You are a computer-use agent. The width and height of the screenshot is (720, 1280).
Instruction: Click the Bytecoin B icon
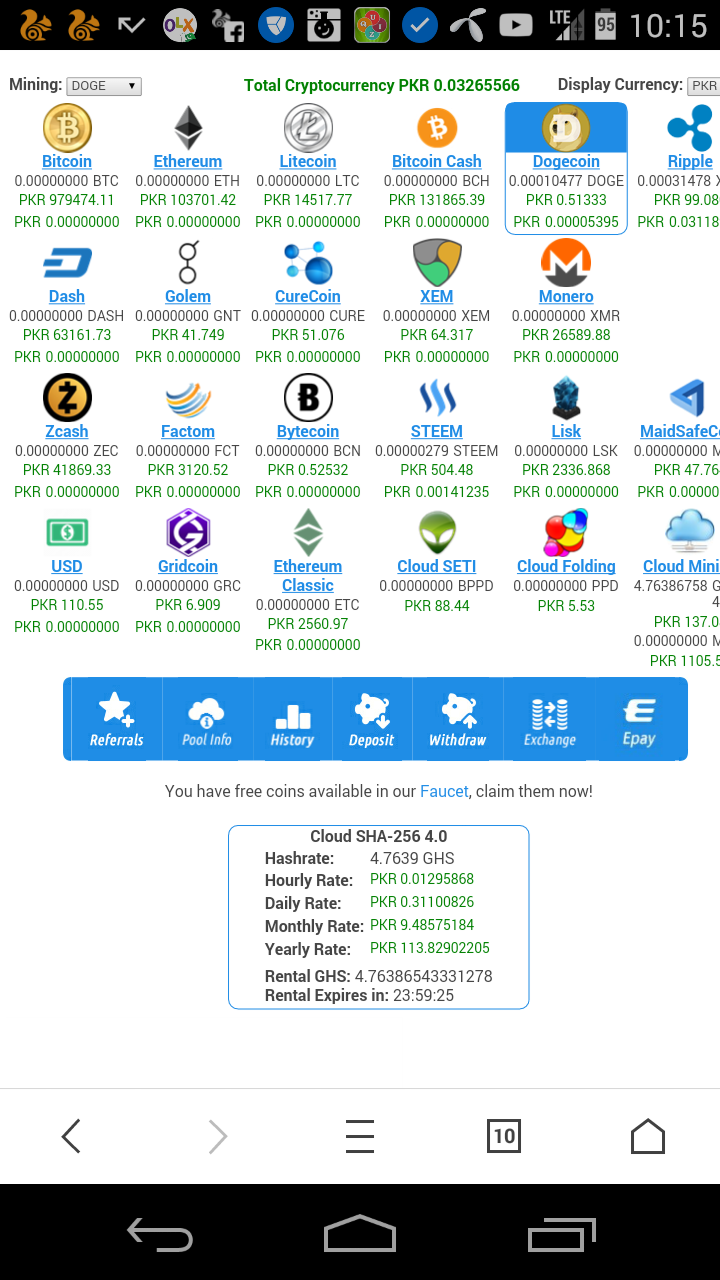point(308,398)
